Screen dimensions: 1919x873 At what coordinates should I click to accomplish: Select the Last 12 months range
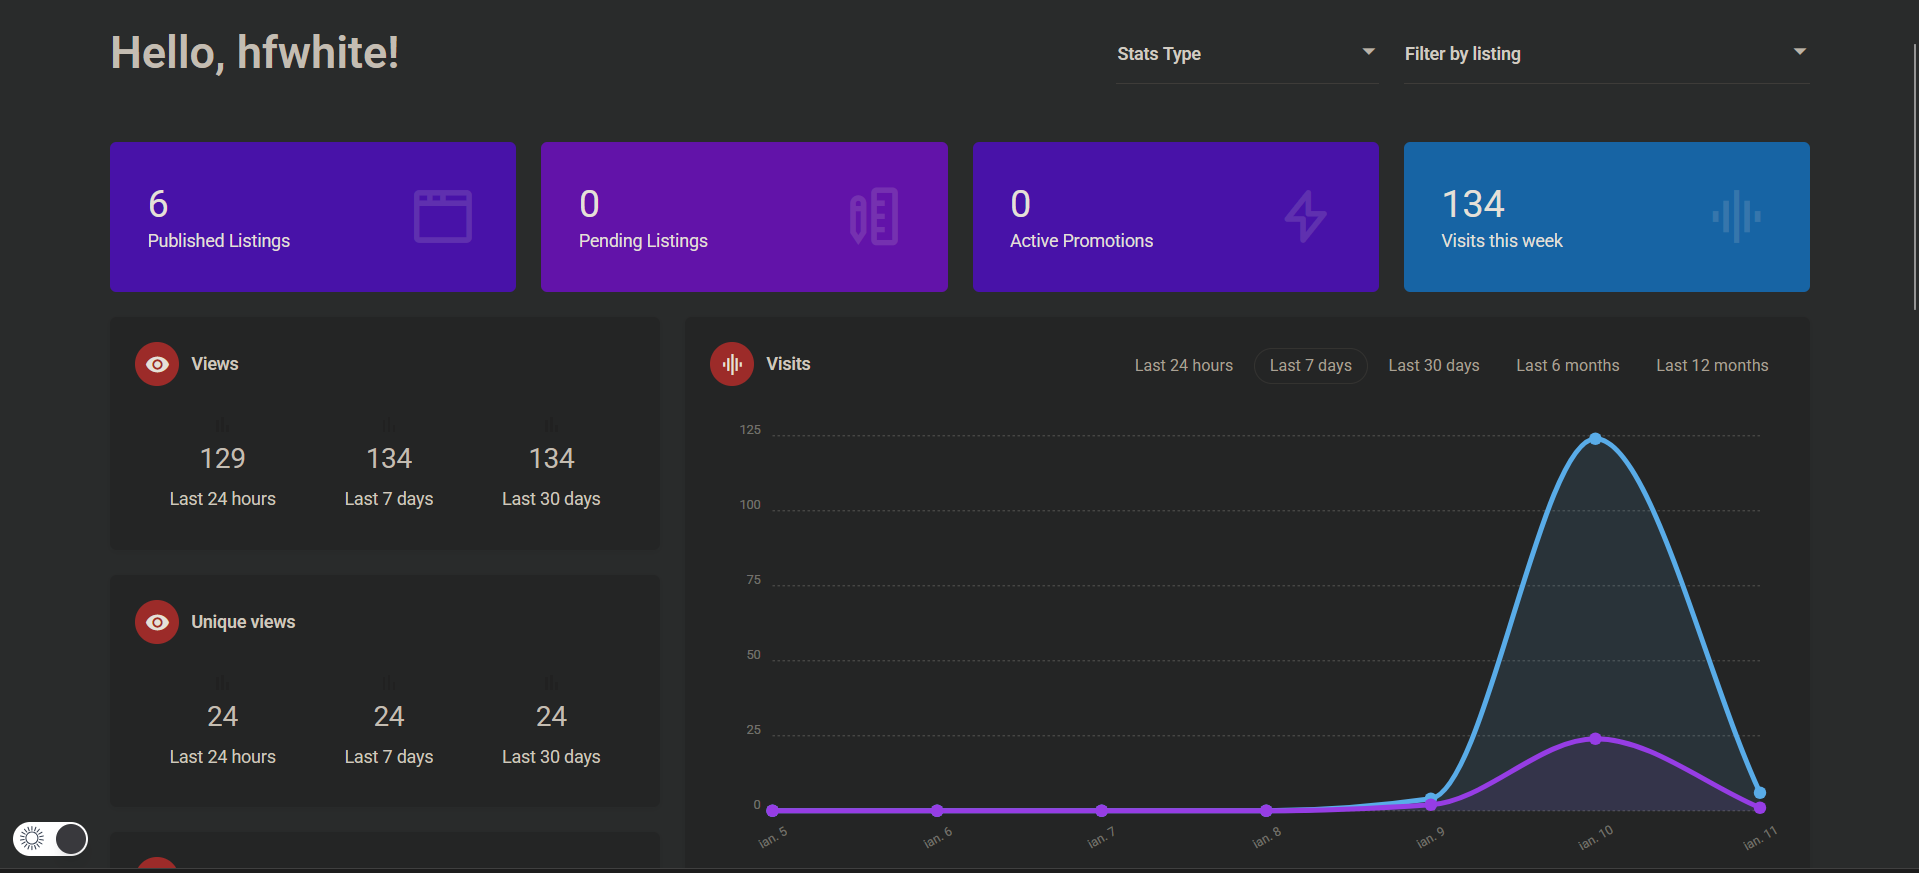1711,366
